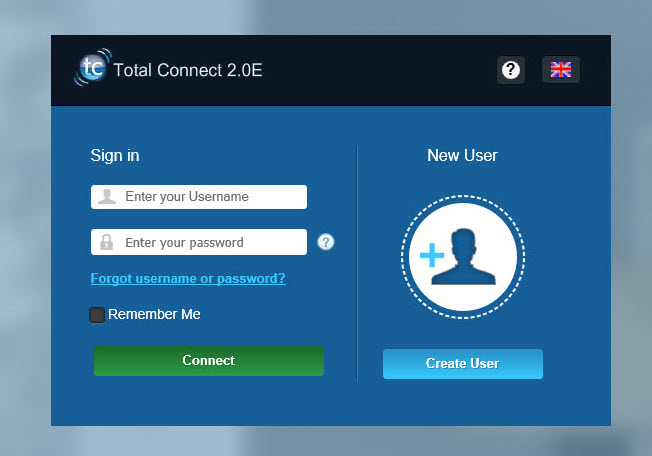The width and height of the screenshot is (652, 456).
Task: Click the user silhouette icon in the Username field
Action: pos(105,197)
